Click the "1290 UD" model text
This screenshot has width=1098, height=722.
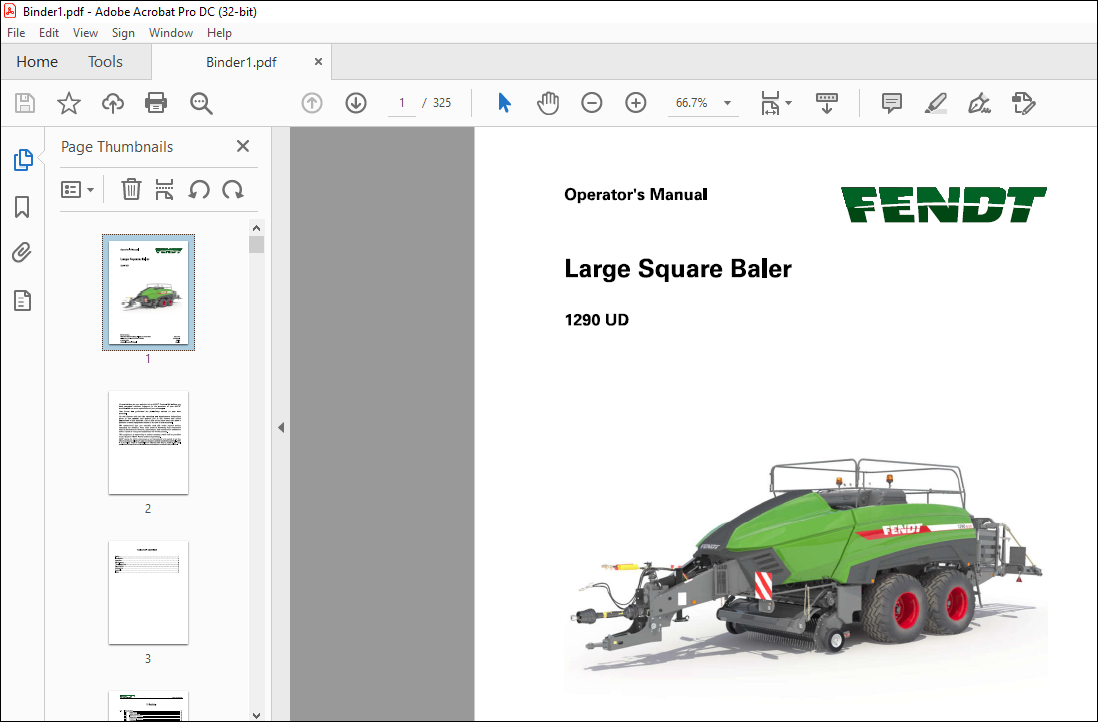point(597,320)
